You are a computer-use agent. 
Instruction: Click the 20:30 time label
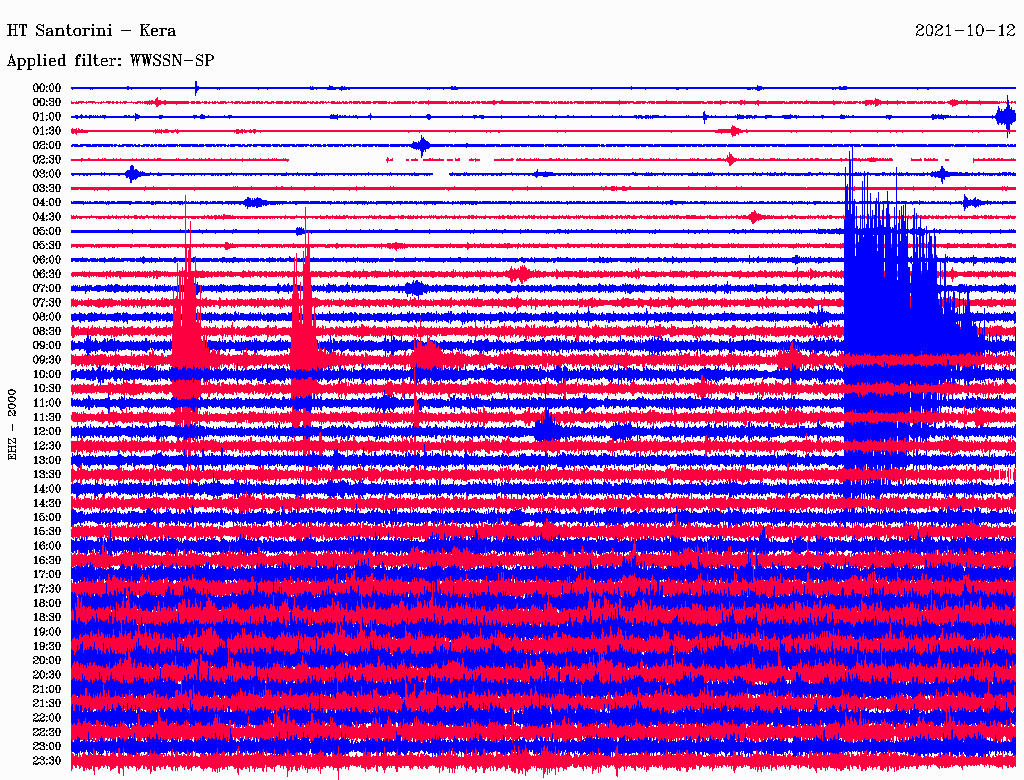47,675
